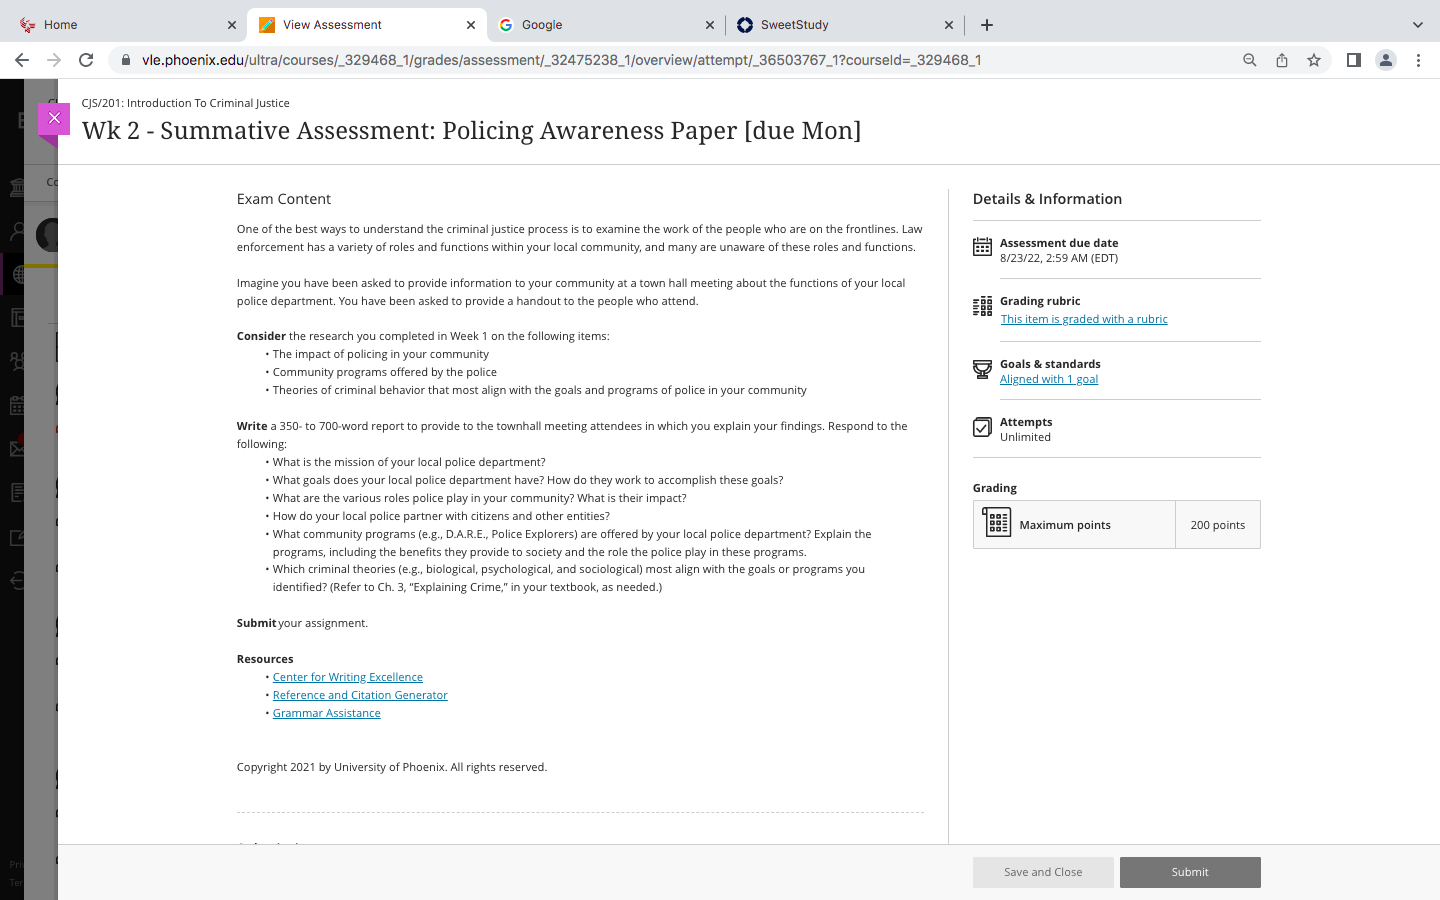This screenshot has width=1440, height=900.
Task: Open 'This item is graded with a rubric' link
Action: click(1084, 319)
